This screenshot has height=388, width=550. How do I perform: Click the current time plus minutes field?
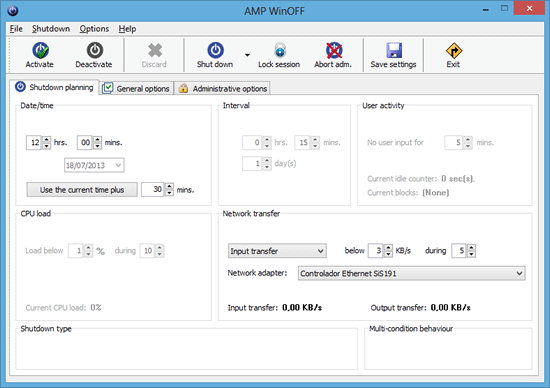click(153, 190)
